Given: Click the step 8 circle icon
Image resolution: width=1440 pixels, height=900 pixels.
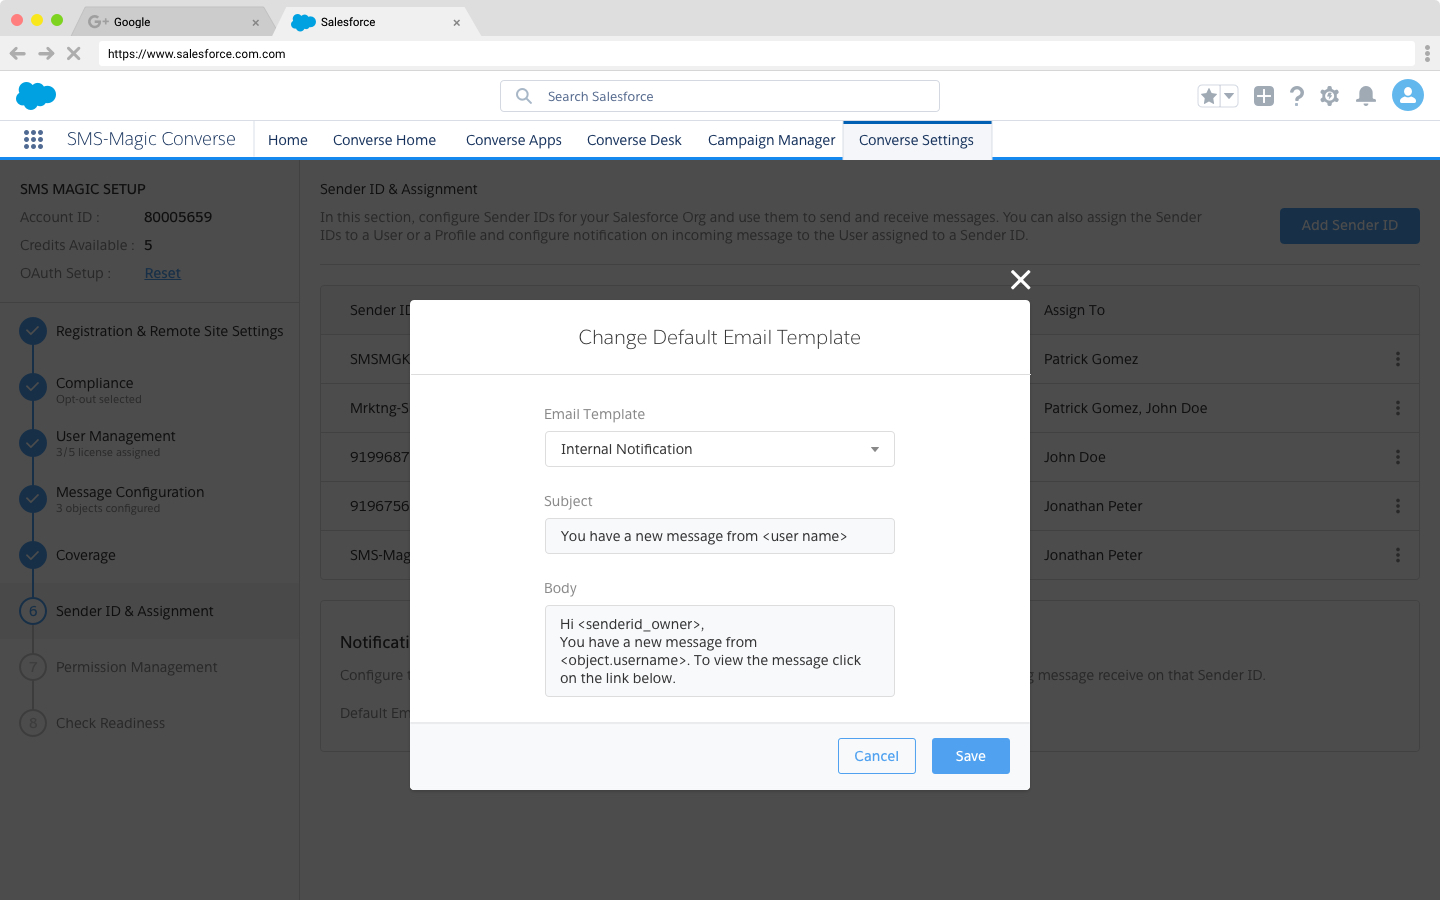Looking at the screenshot, I should point(33,722).
